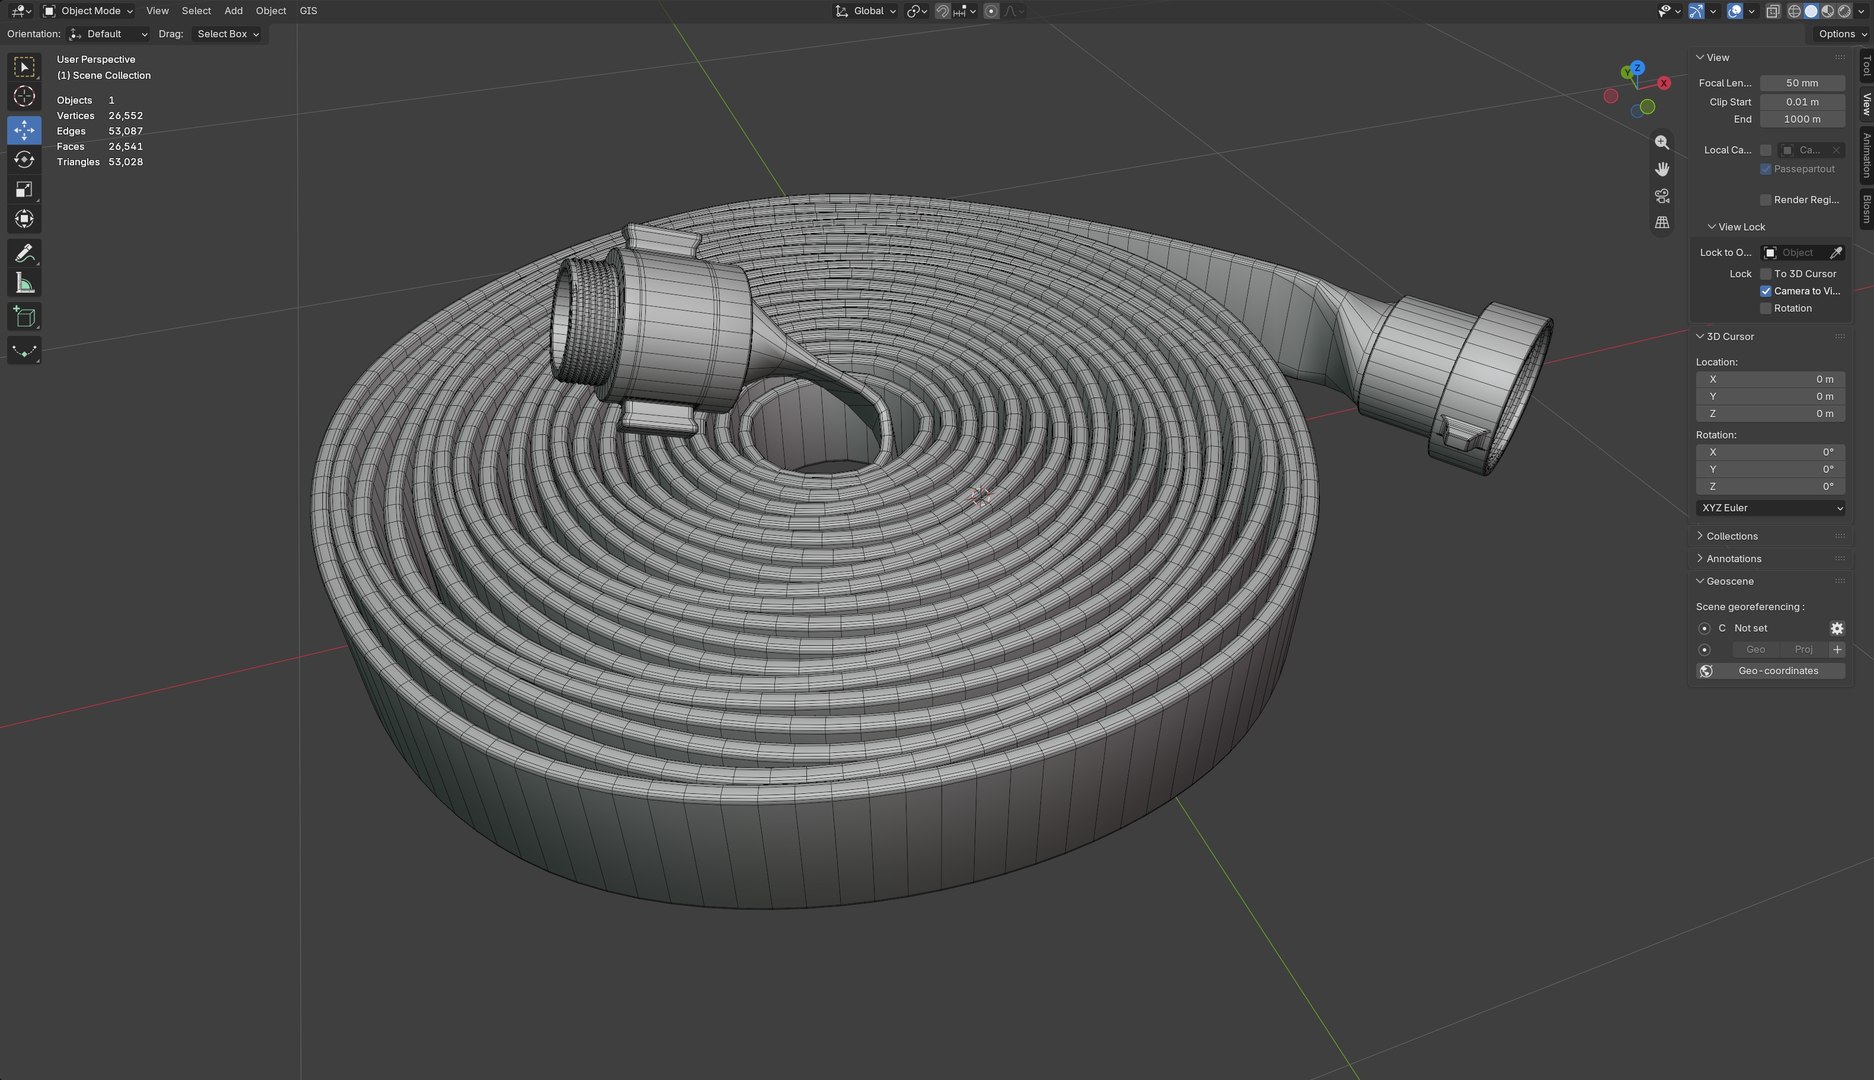Click the plus button beside Proj
The image size is (1874, 1080).
[1837, 650]
